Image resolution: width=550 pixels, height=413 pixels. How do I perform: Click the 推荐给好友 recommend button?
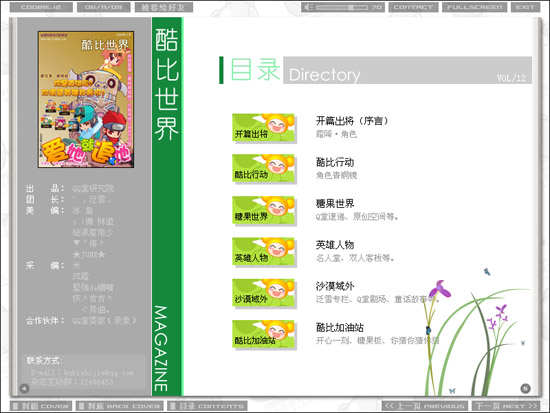[164, 7]
